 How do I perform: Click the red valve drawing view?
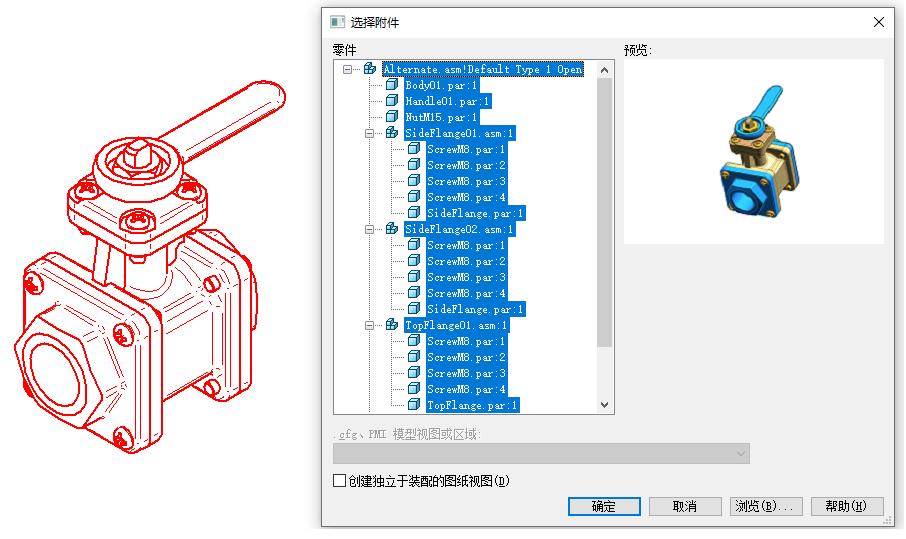coord(150,267)
